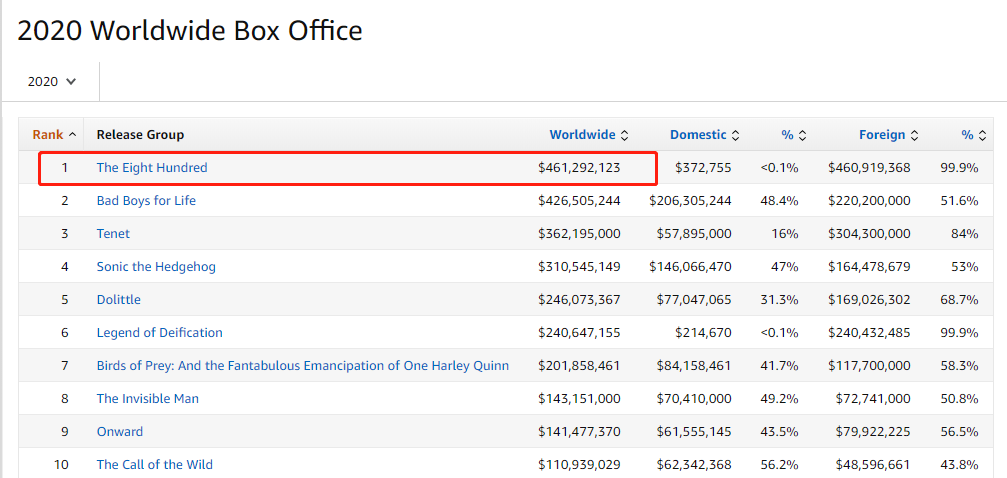Viewport: 1007px width, 478px height.
Task: Select worldwide value $362,195,000
Action: pyautogui.click(x=579, y=233)
